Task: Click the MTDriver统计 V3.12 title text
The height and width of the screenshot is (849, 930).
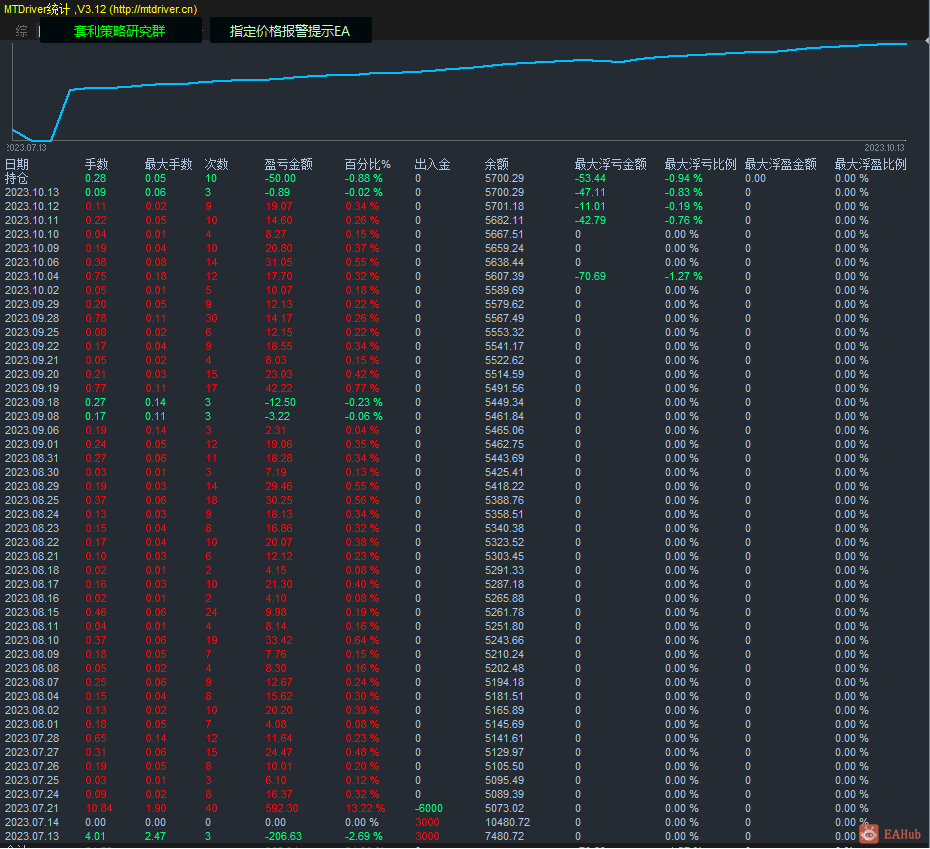Action: 101,9
